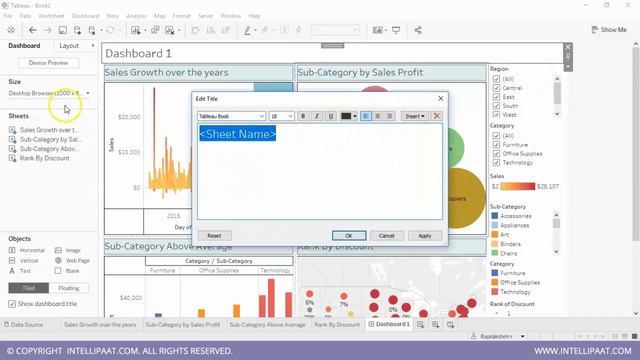Click the New Dashboard tab icon at bottom

pyautogui.click(x=436, y=324)
